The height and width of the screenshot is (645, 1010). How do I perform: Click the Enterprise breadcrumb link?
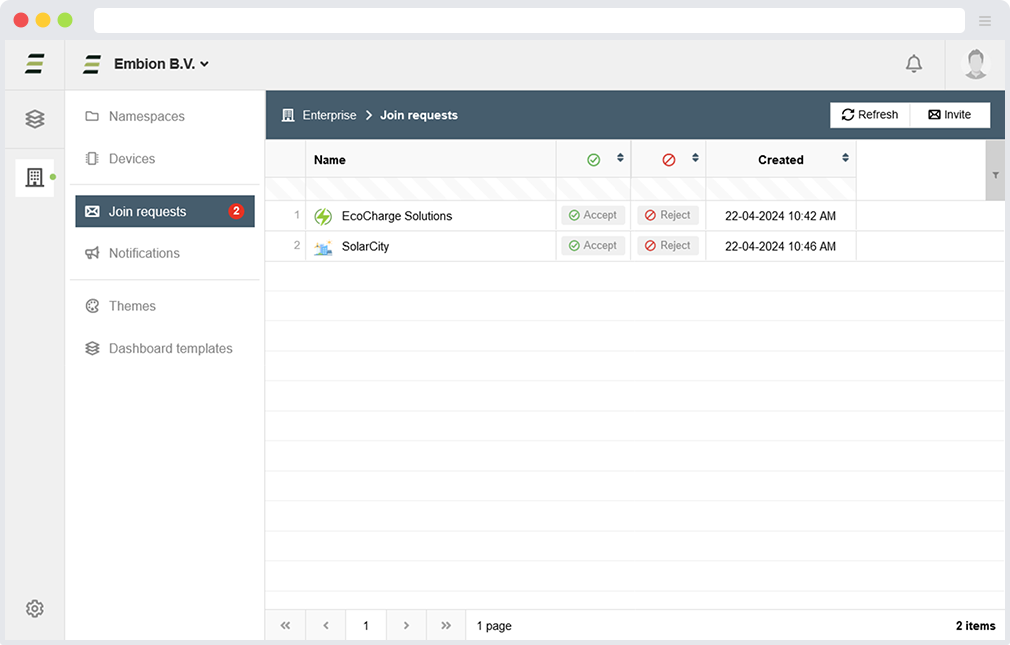coord(329,115)
